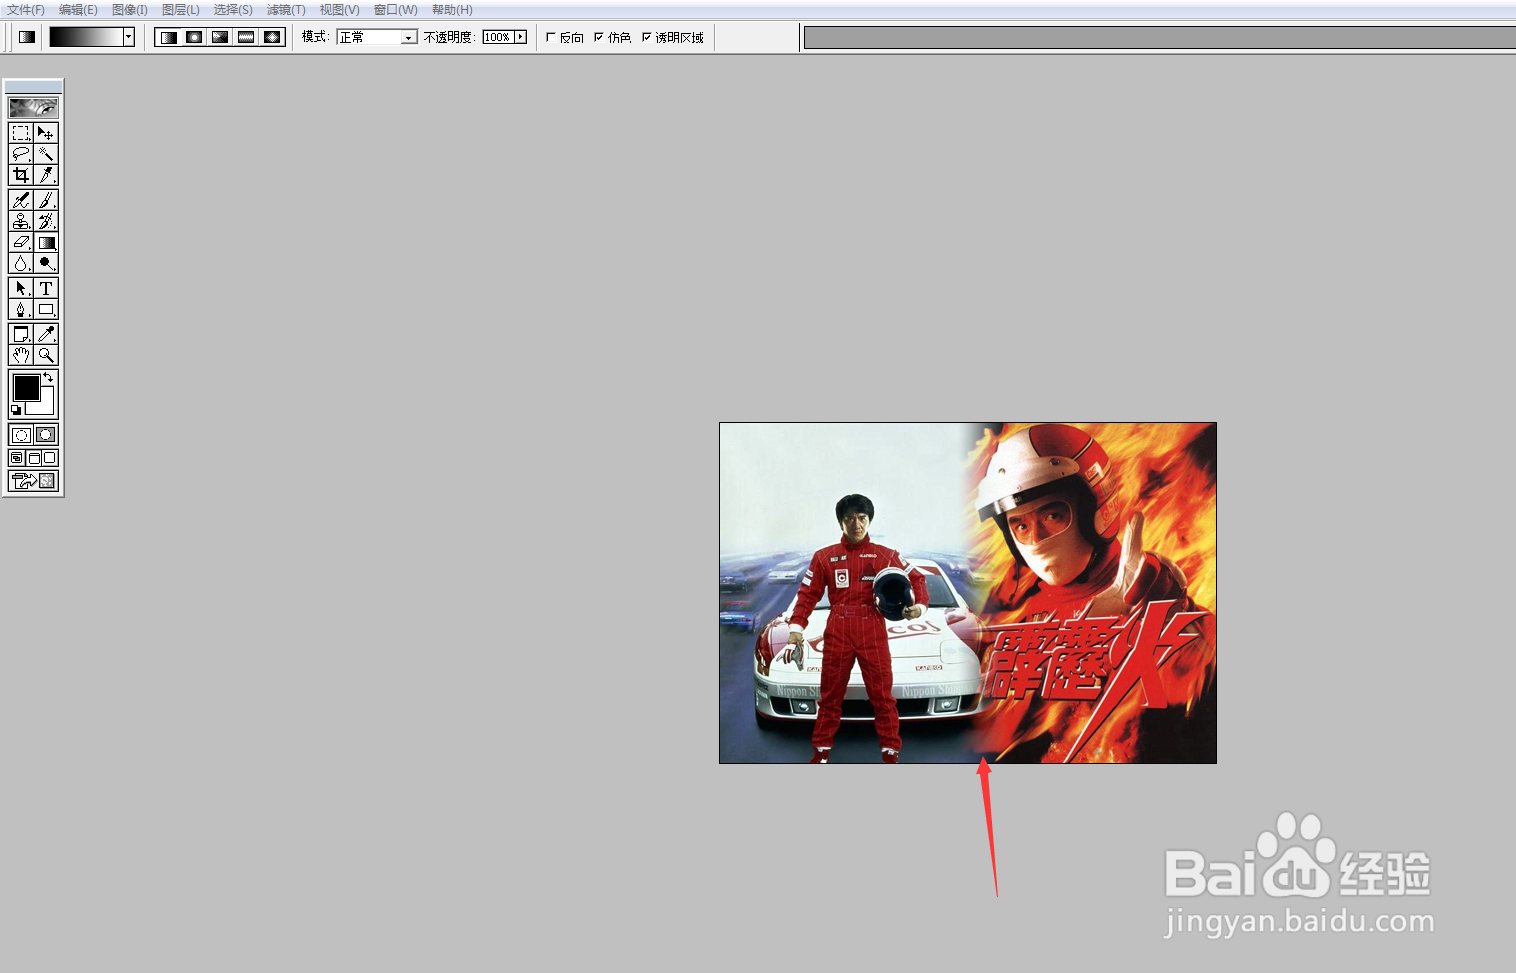Select the Pen tool
Screen dimensions: 1516x973
21,309
